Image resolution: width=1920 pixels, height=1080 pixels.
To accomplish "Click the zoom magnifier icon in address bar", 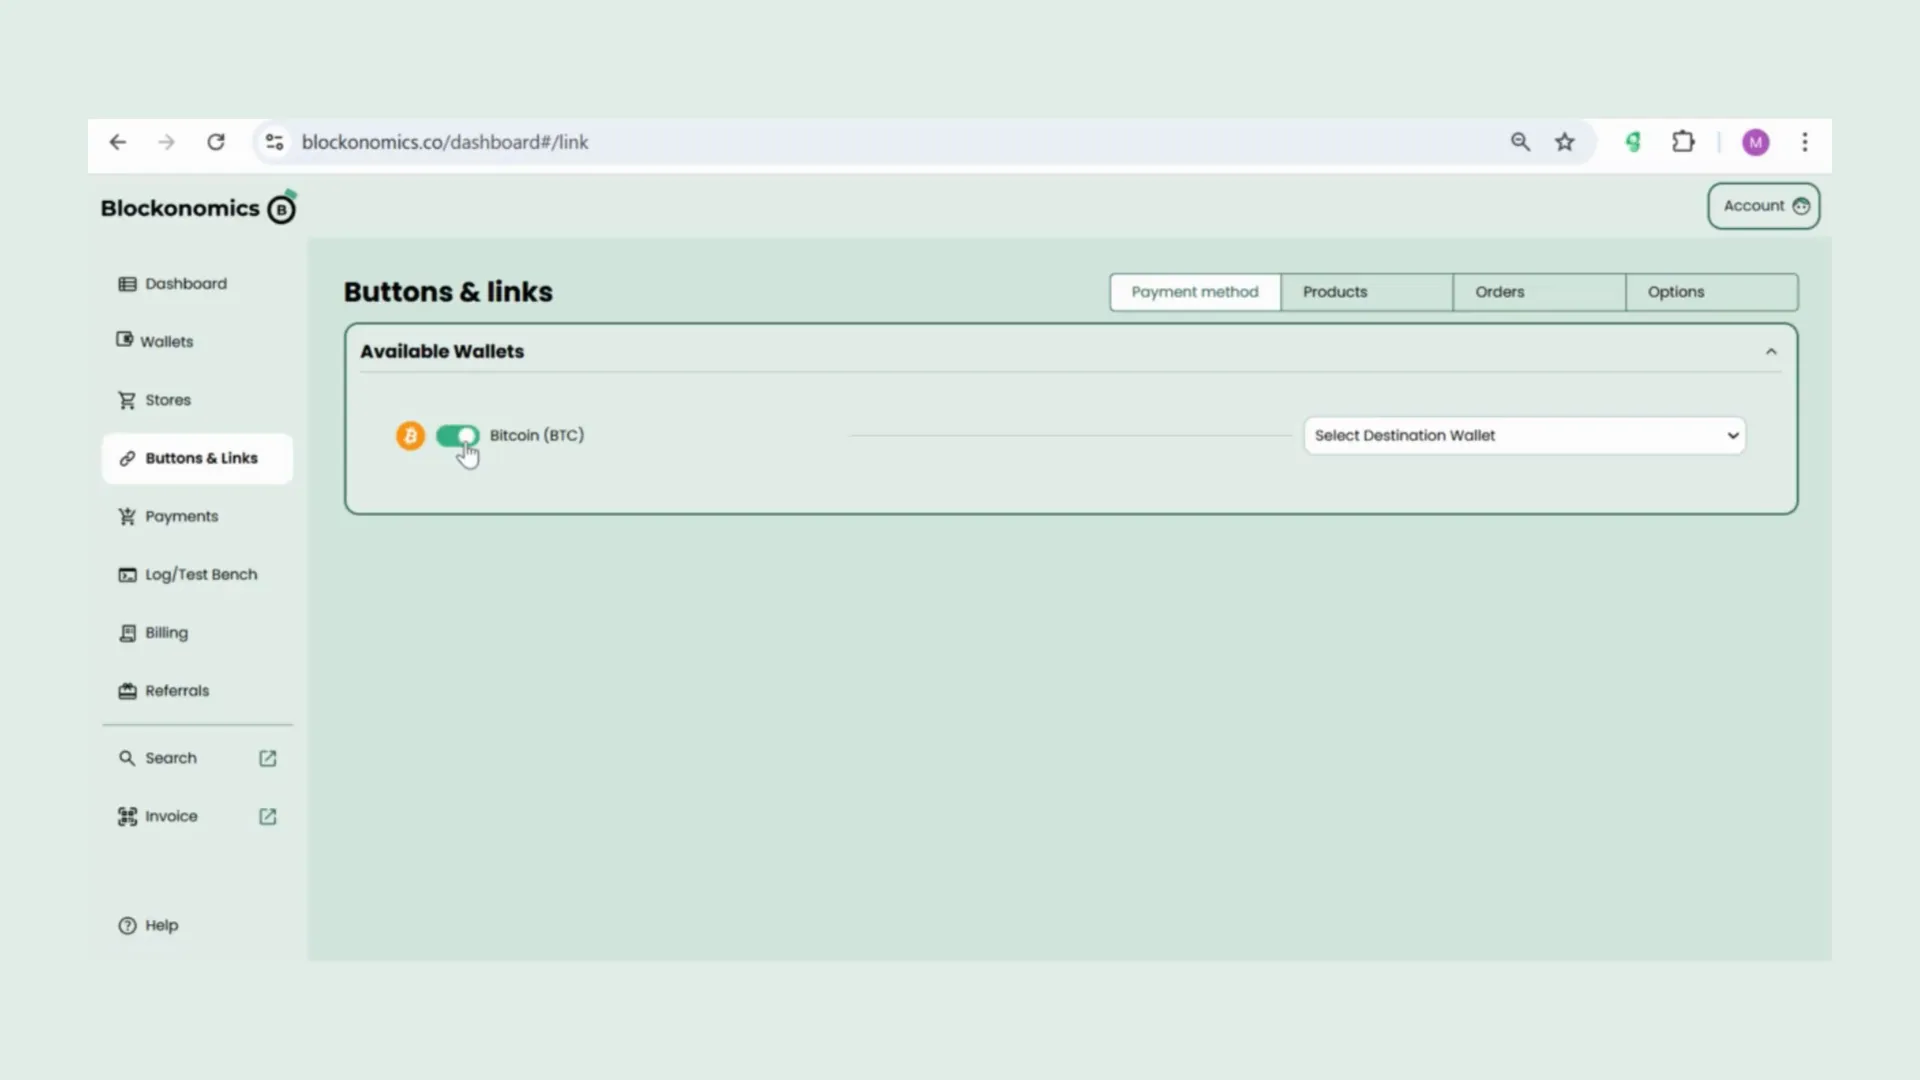I will pyautogui.click(x=1520, y=142).
